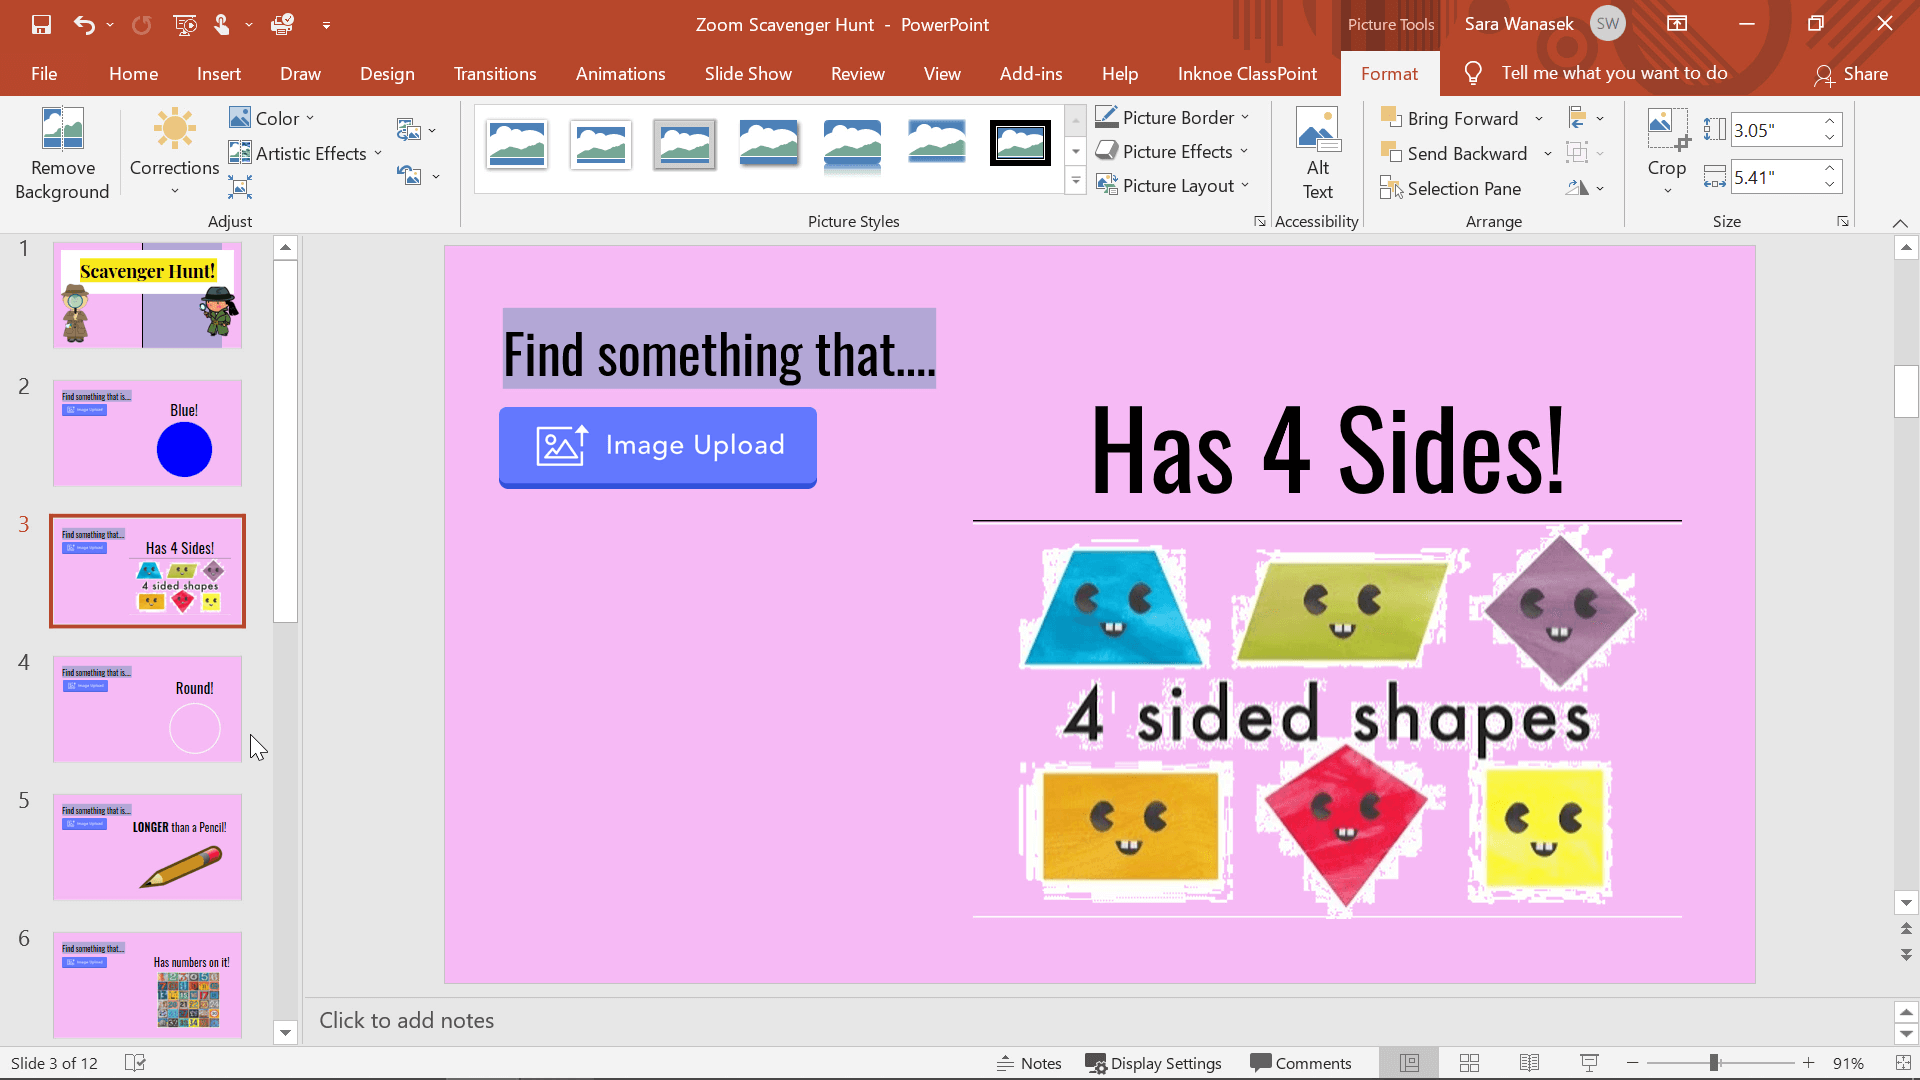1920x1080 pixels.
Task: Open Change Picture icon menu
Action: pyautogui.click(x=416, y=130)
